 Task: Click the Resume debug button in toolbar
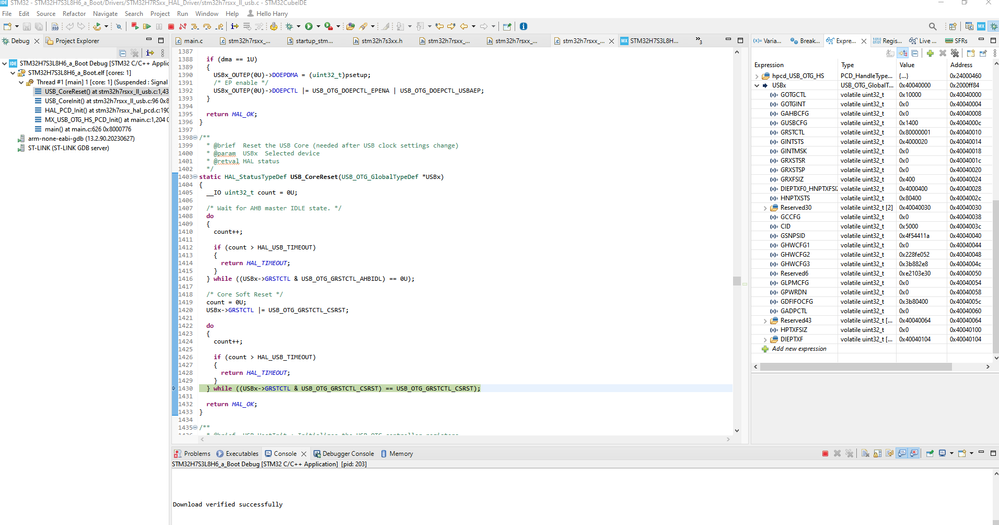coord(148,27)
